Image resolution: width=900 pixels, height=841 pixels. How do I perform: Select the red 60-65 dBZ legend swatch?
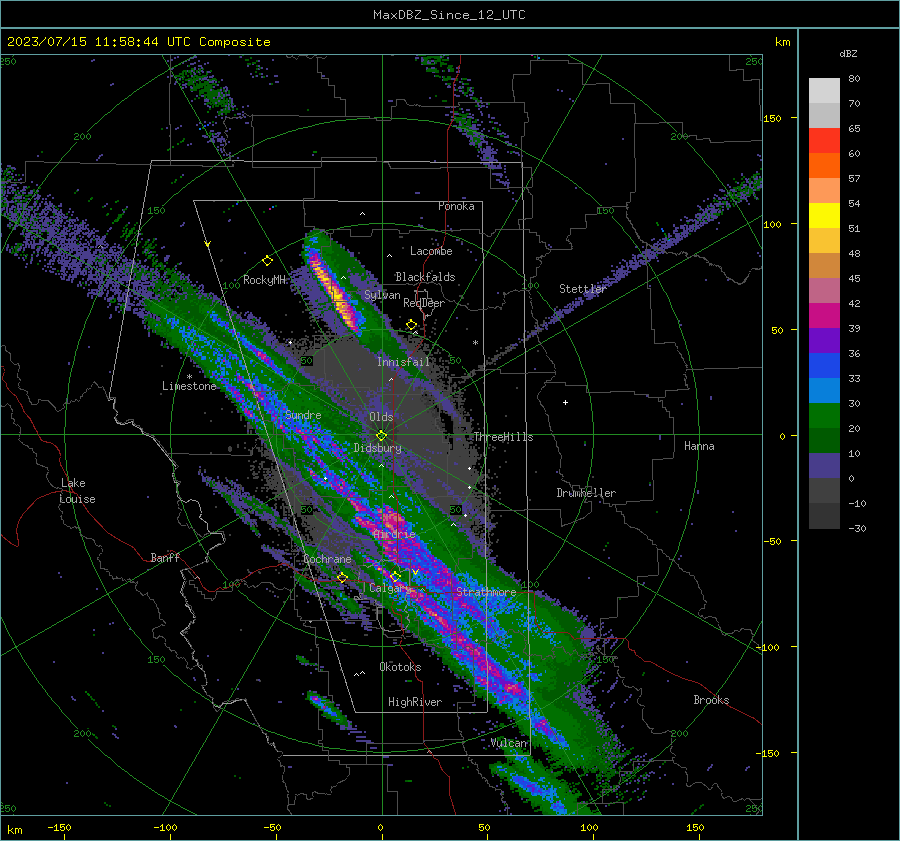[x=824, y=141]
